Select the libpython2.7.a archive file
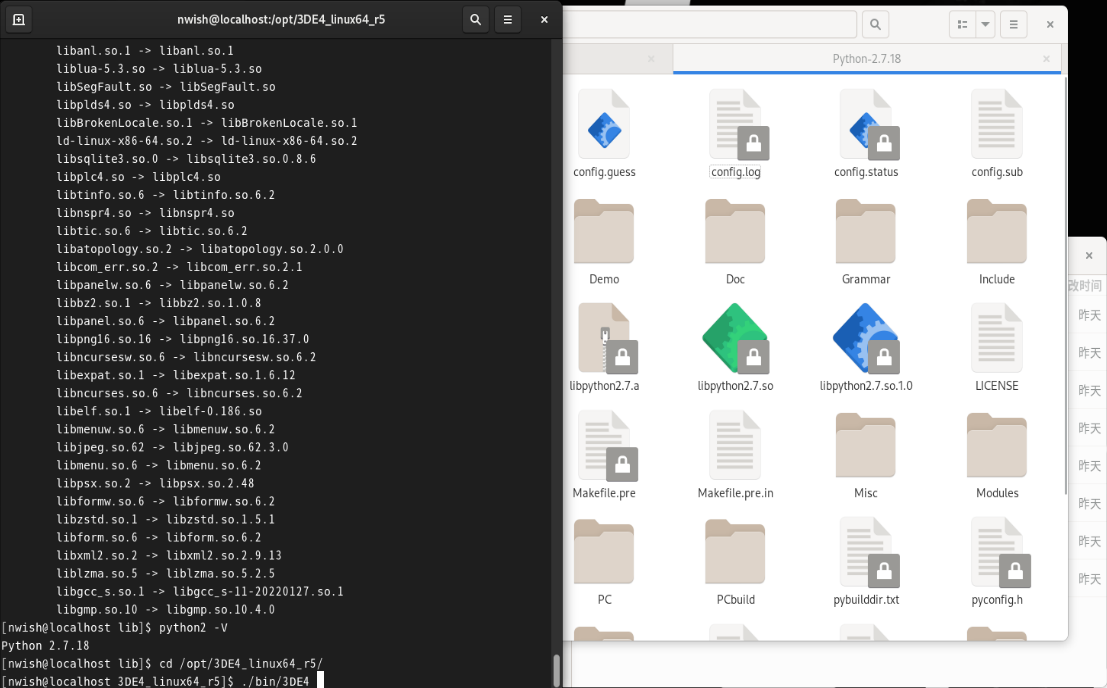 click(x=604, y=339)
